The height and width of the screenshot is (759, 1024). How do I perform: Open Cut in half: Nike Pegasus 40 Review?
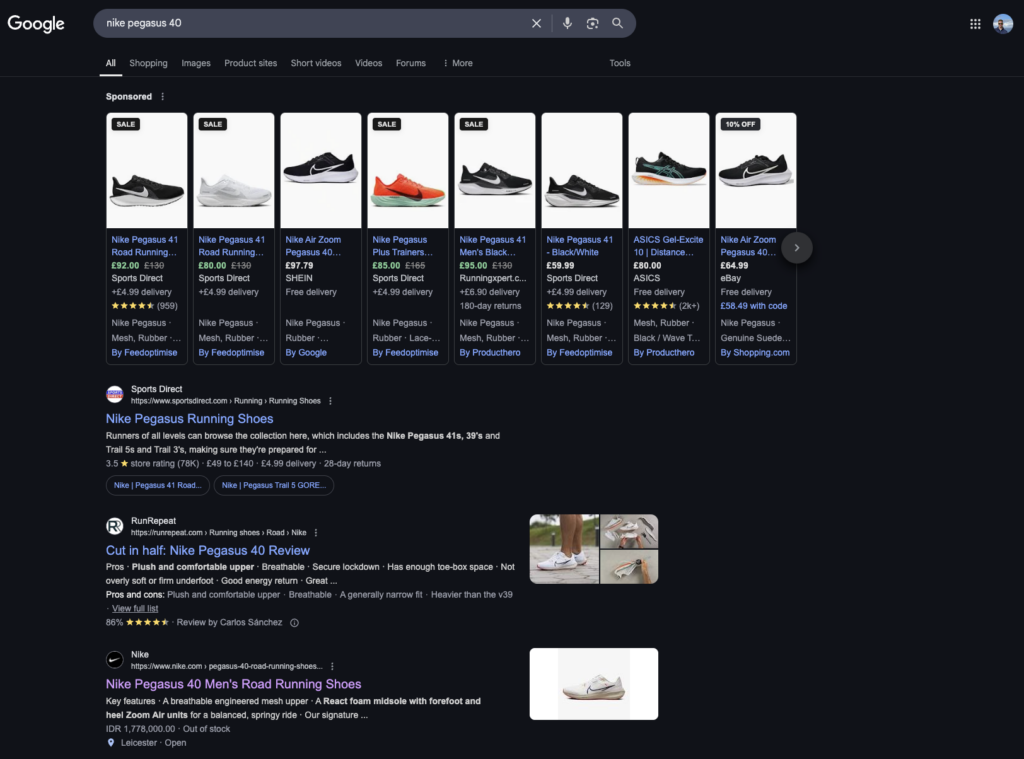click(x=208, y=551)
